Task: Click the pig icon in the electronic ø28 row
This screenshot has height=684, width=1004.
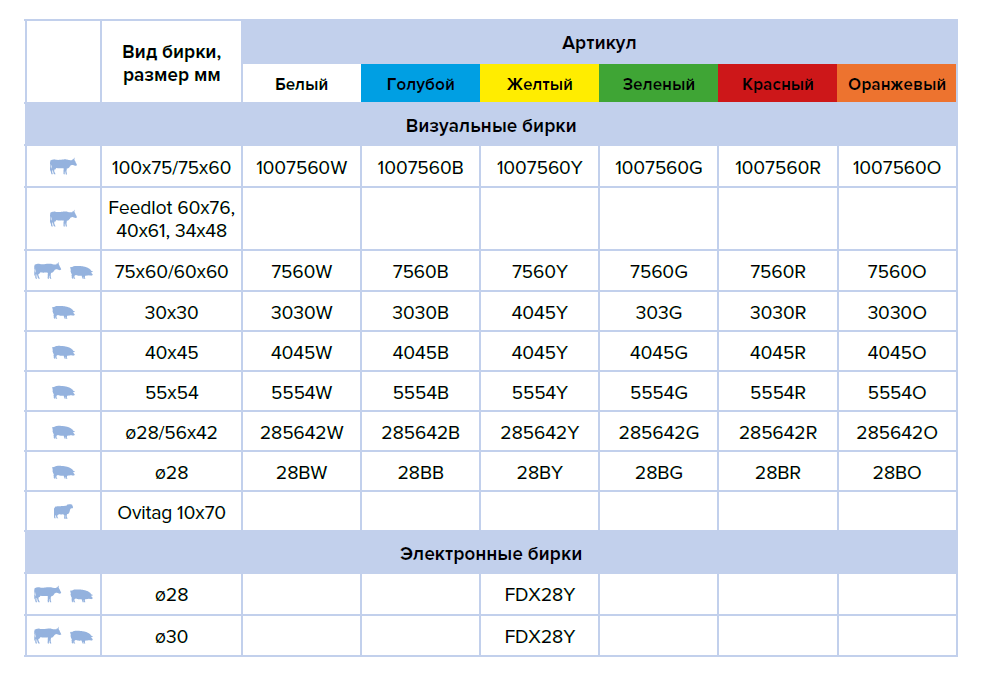Action: pos(81,596)
